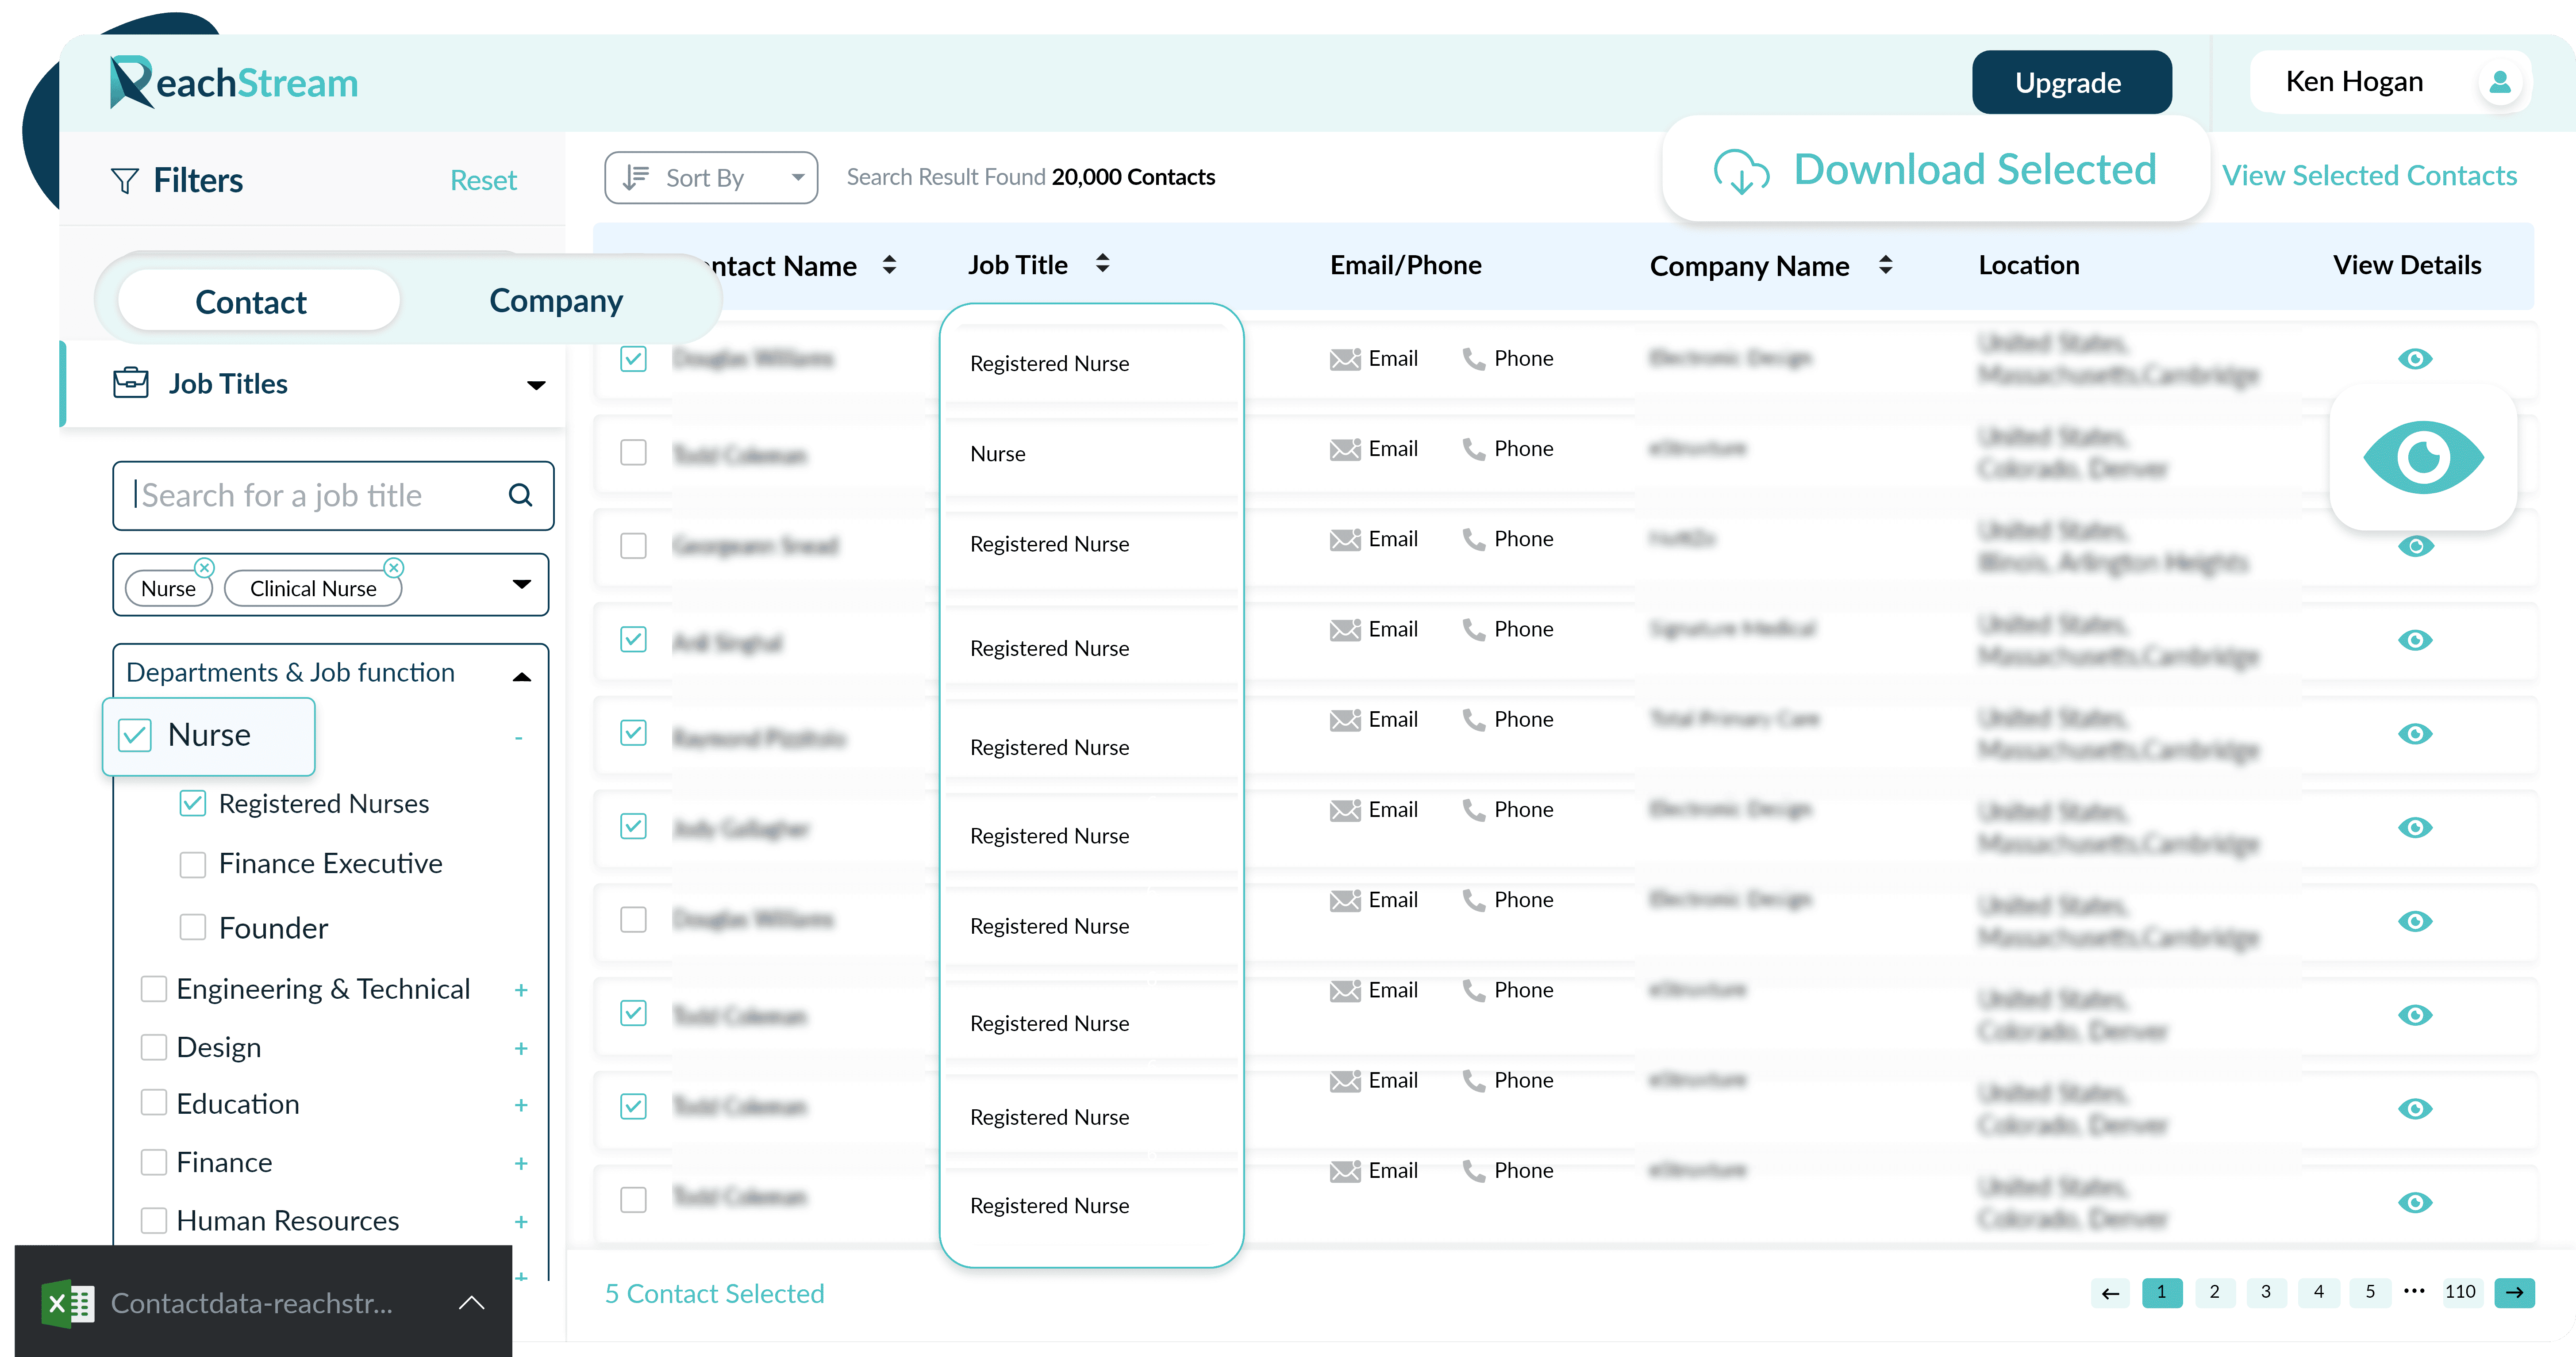Remove the Nurse tag with its x icon
Viewport: 2576px width, 1357px height.
click(x=204, y=567)
